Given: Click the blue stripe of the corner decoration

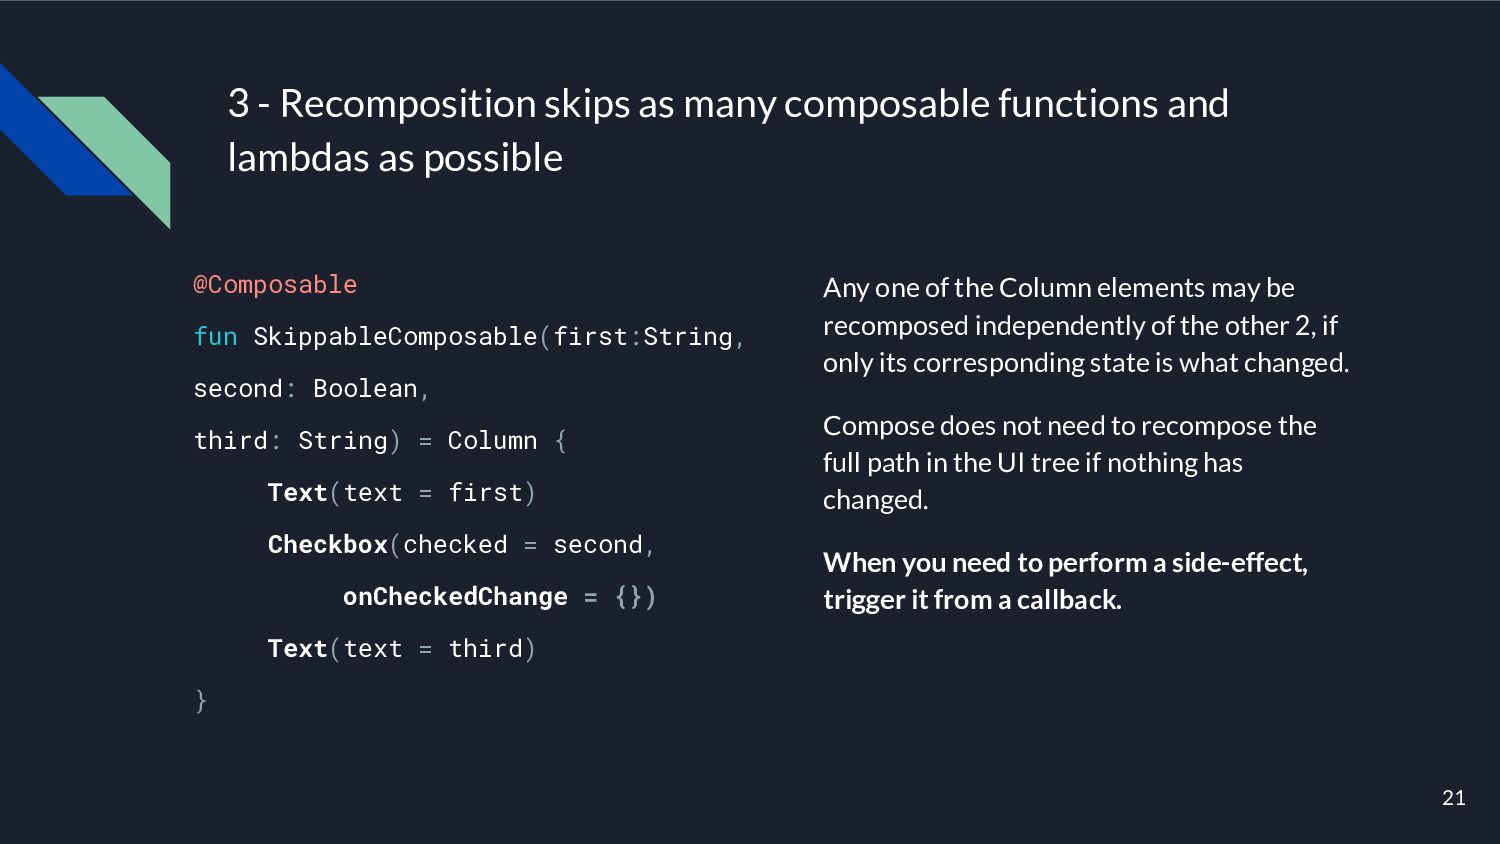Looking at the screenshot, I should point(55,135).
